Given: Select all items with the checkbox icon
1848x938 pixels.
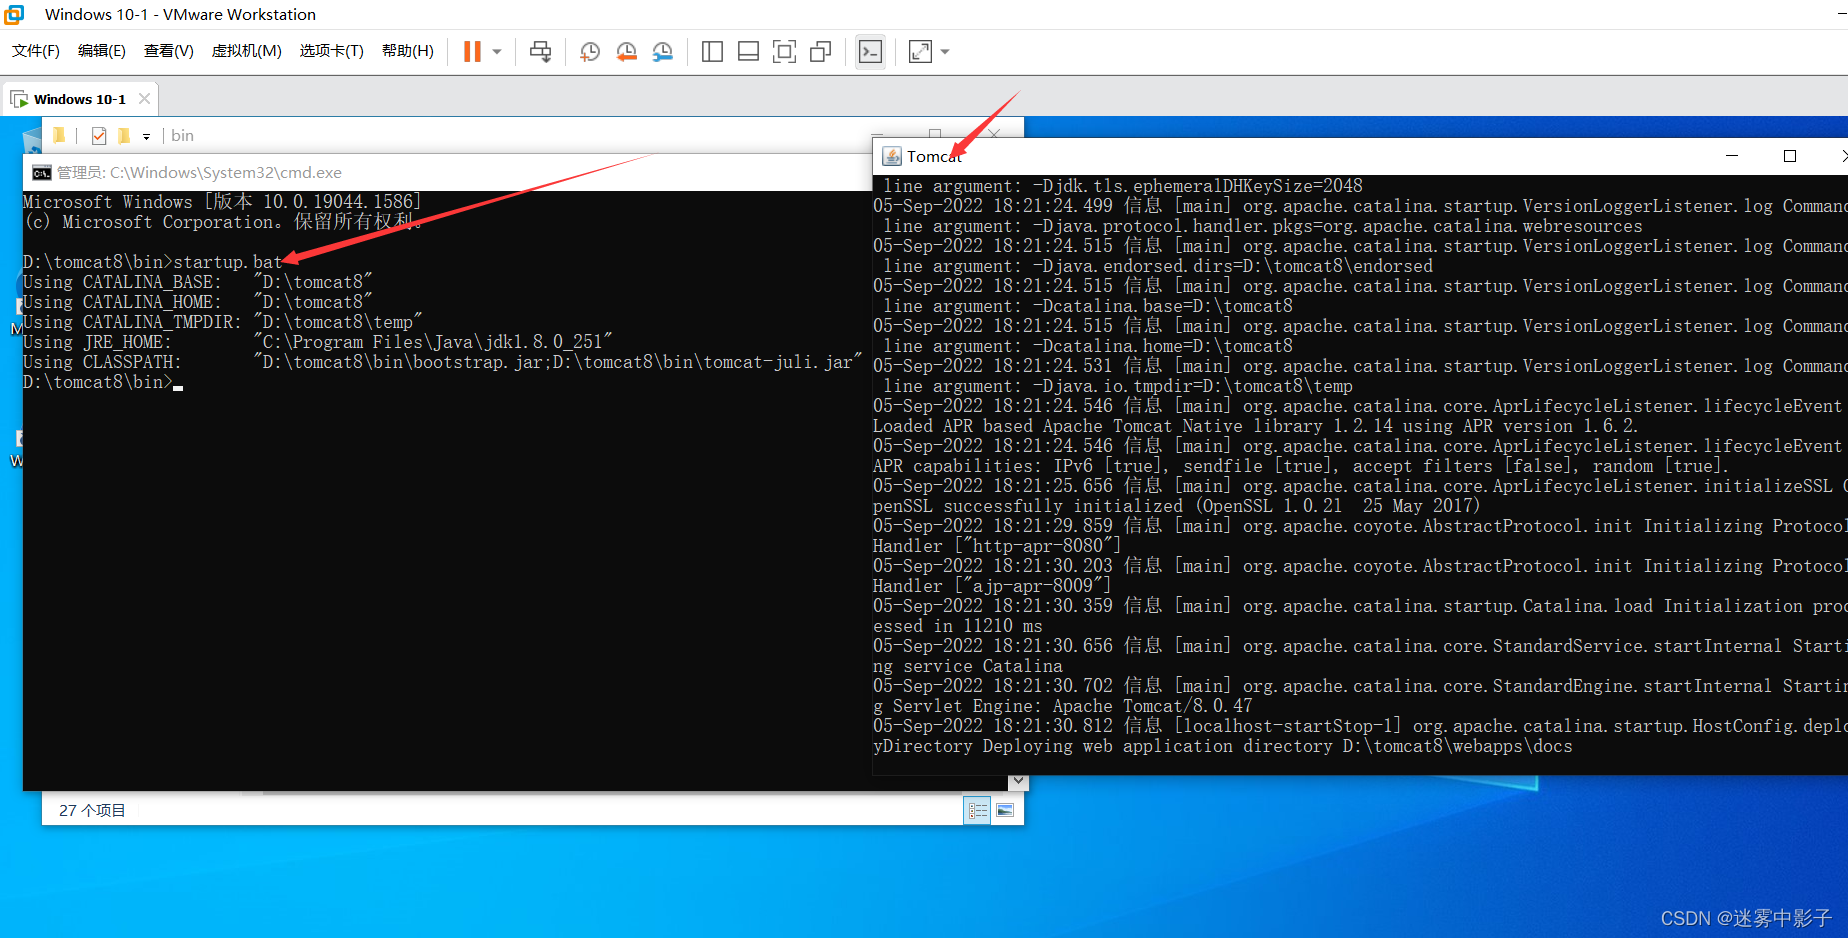Looking at the screenshot, I should click(98, 135).
